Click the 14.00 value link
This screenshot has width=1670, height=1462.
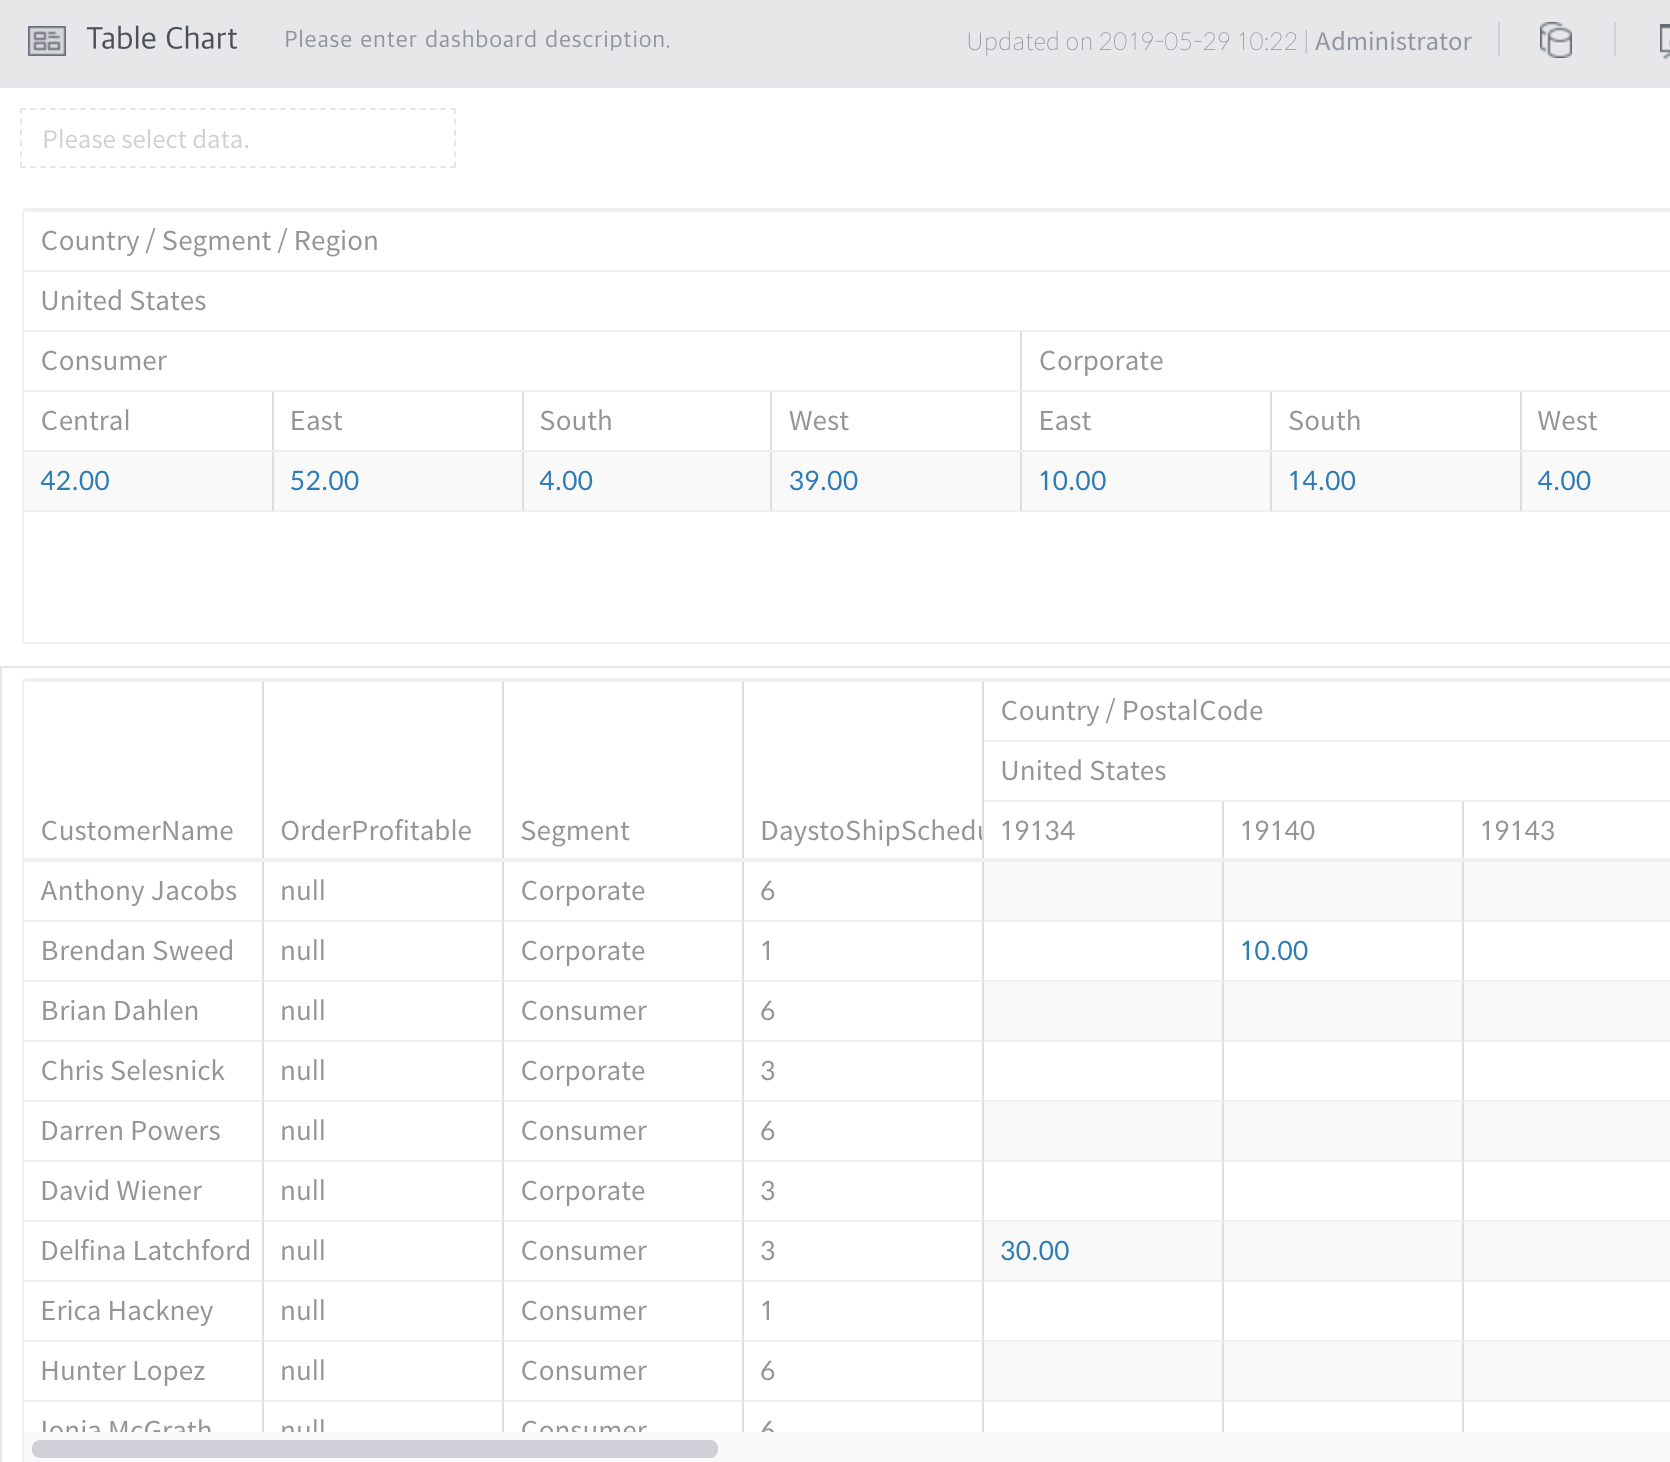click(x=1321, y=481)
